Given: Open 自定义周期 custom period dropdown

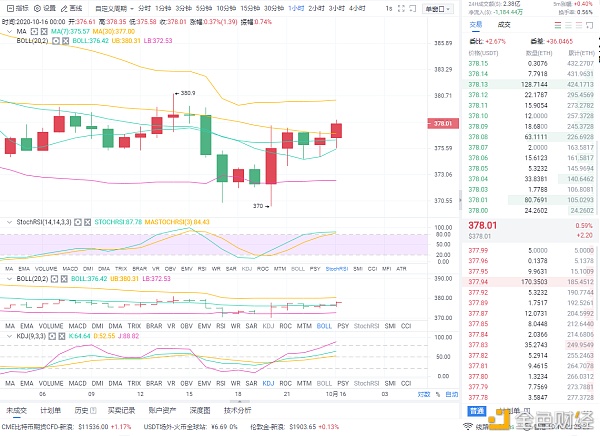Looking at the screenshot, I should pyautogui.click(x=114, y=8).
